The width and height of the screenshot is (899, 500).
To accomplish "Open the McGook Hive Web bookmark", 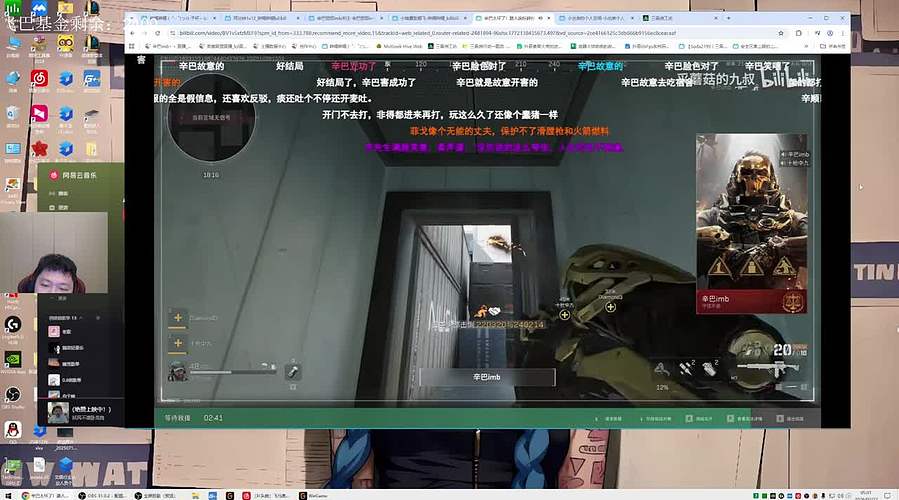I will [x=399, y=46].
